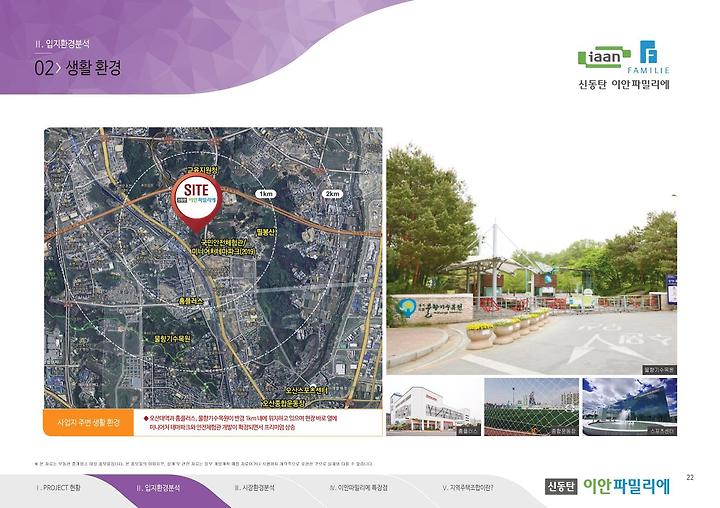Click the red SITE location pin on the map
This screenshot has height=508, width=720.
[197, 203]
